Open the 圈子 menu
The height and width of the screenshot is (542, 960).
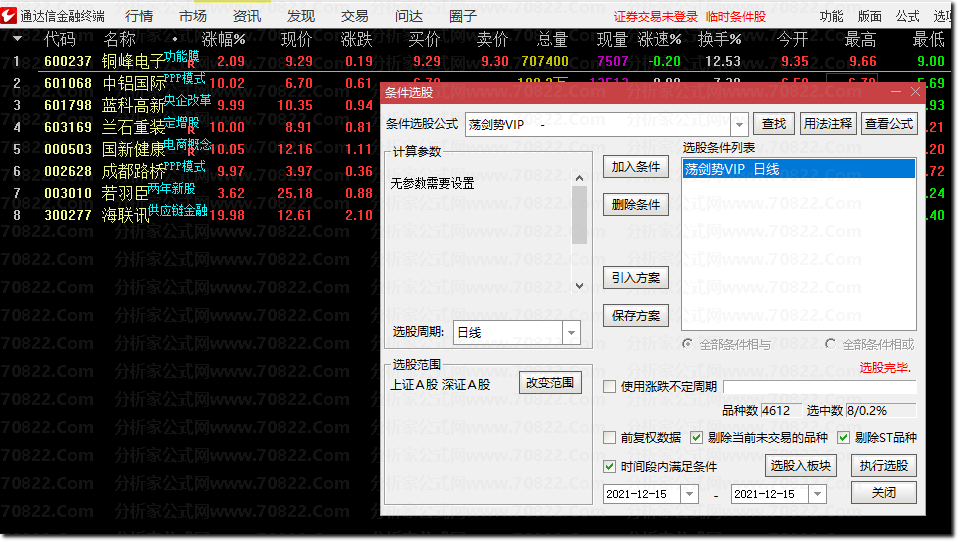463,16
